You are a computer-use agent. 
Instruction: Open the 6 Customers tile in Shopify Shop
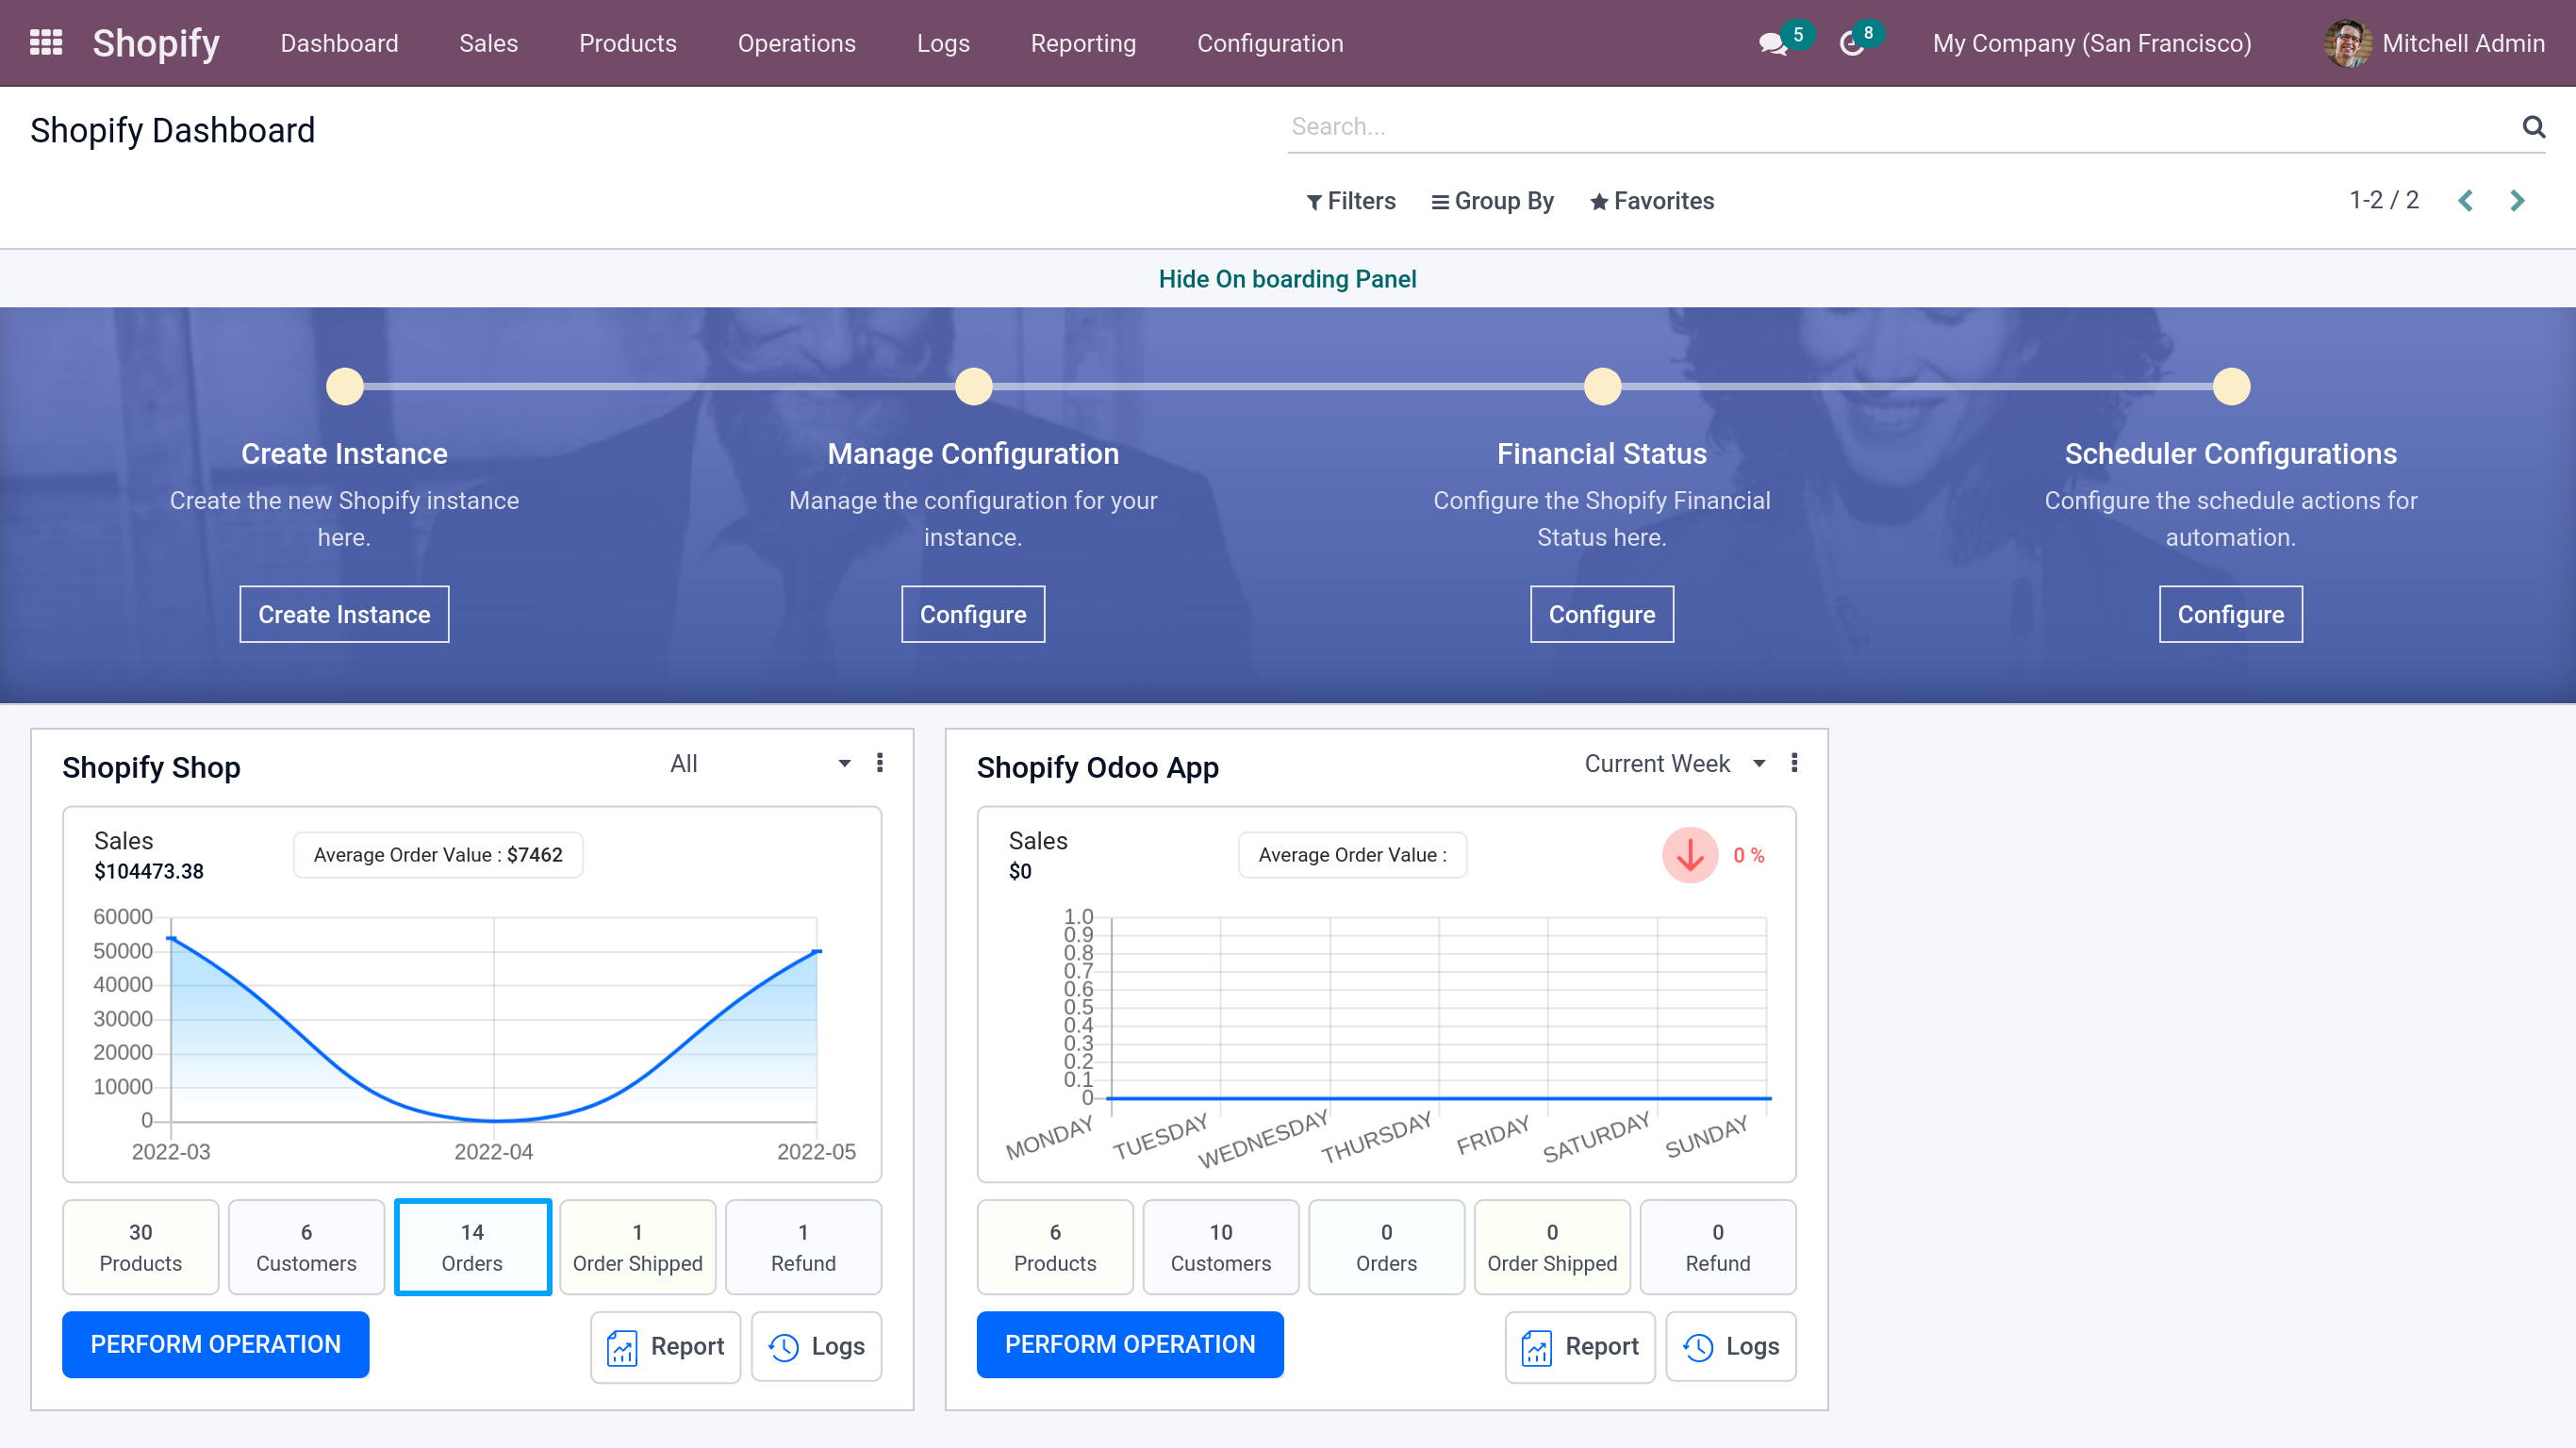(x=306, y=1247)
